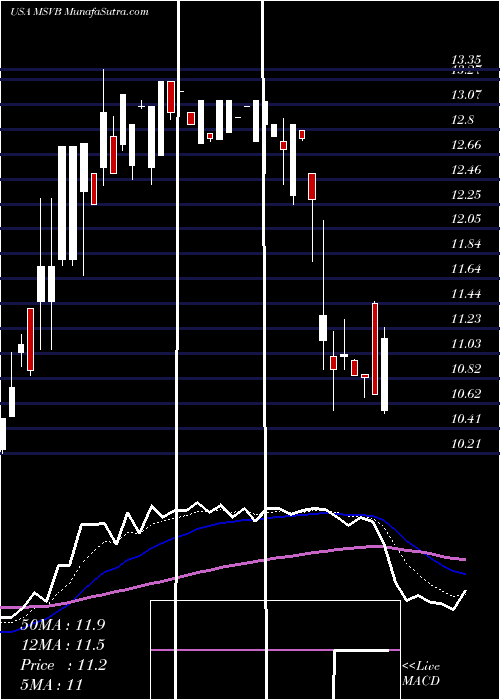Click the 12.05 price axis label
The image size is (500, 700).
(466, 219)
